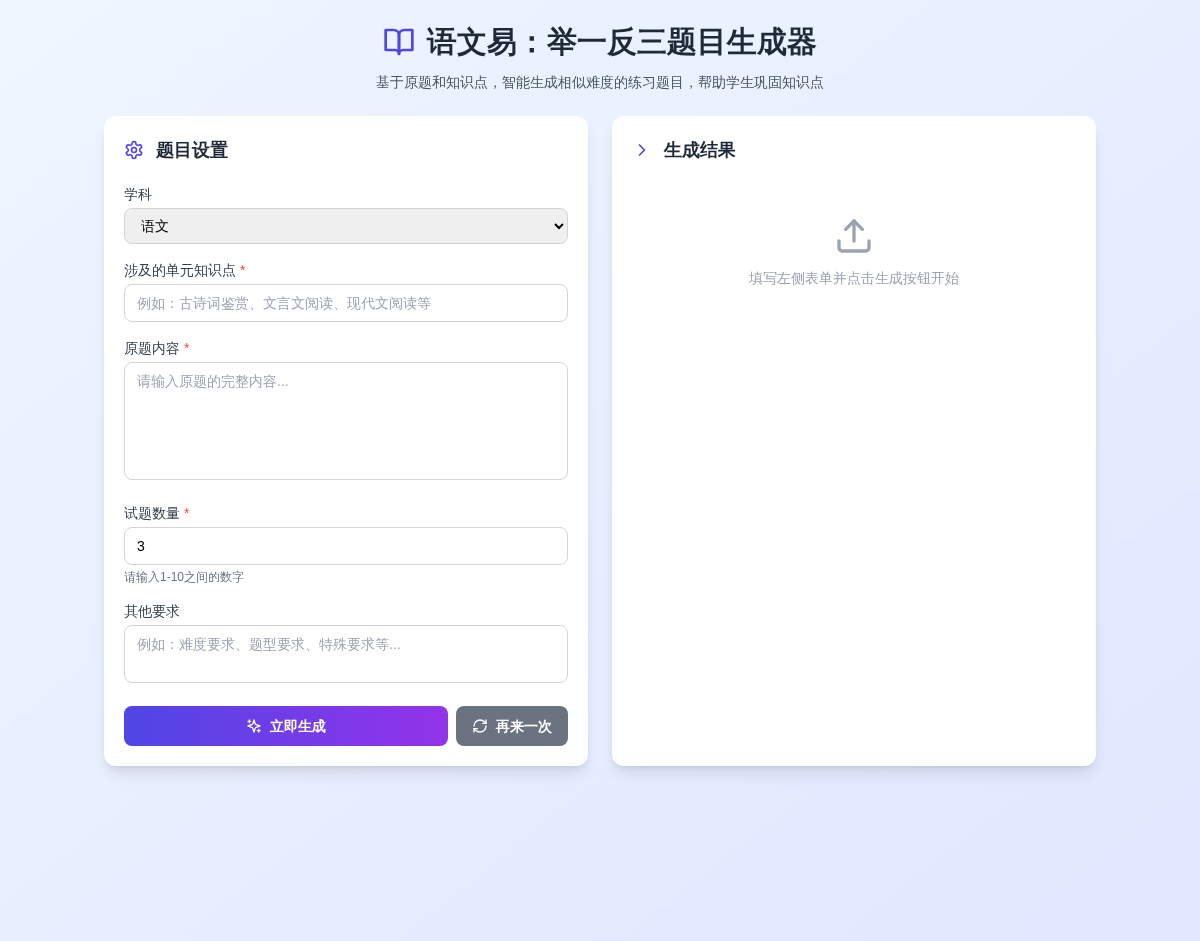Click the refresh icon on 再来一次

(x=480, y=726)
